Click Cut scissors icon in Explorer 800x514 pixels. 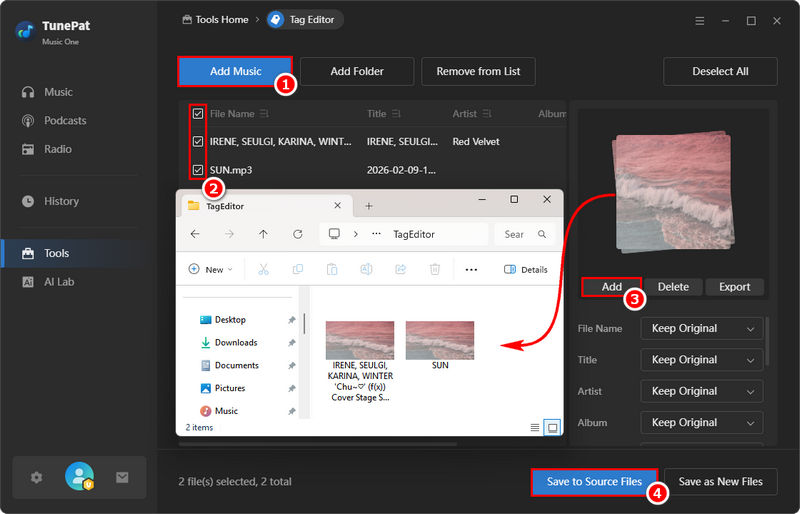pyautogui.click(x=263, y=269)
